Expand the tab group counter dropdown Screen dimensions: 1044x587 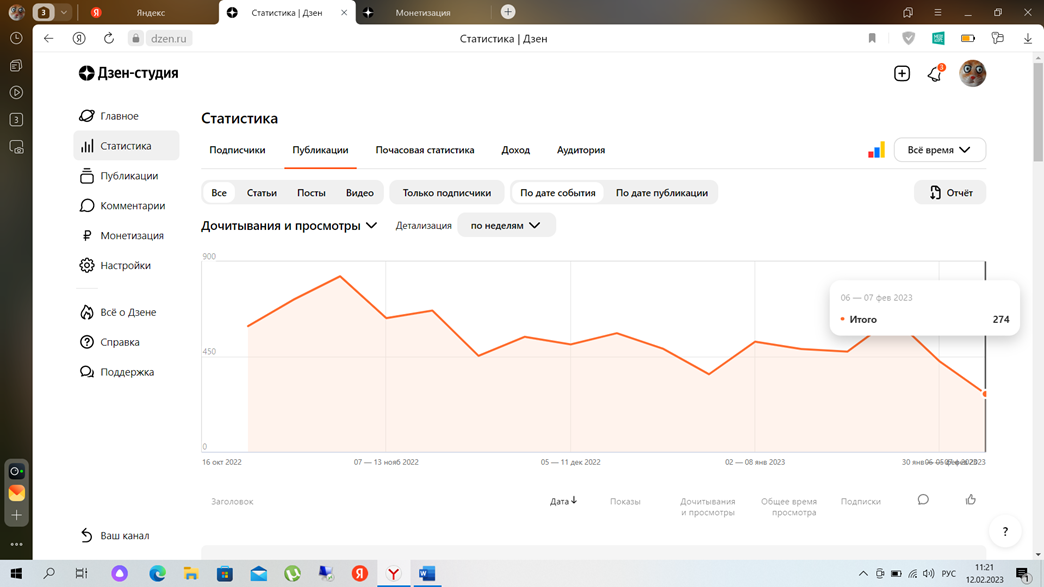coord(64,12)
